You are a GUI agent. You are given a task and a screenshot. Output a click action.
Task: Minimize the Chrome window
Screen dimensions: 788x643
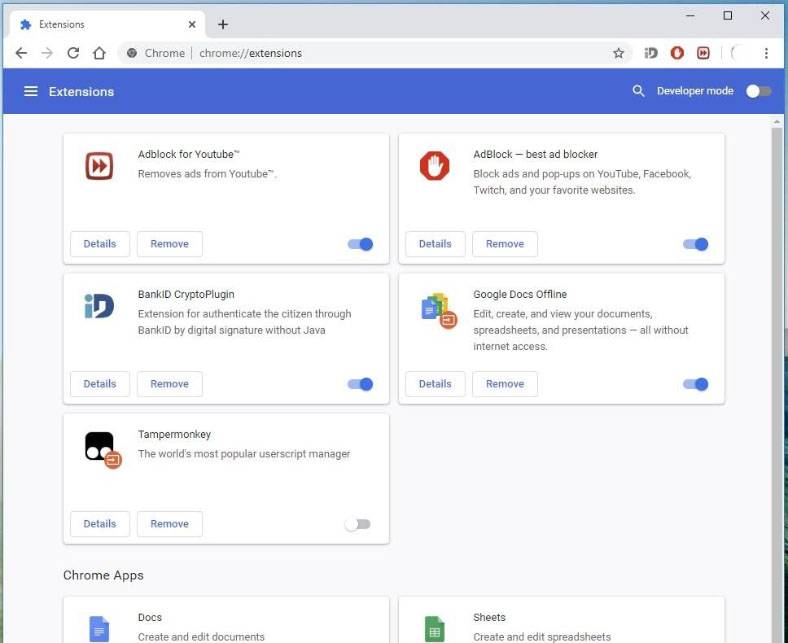pyautogui.click(x=691, y=16)
